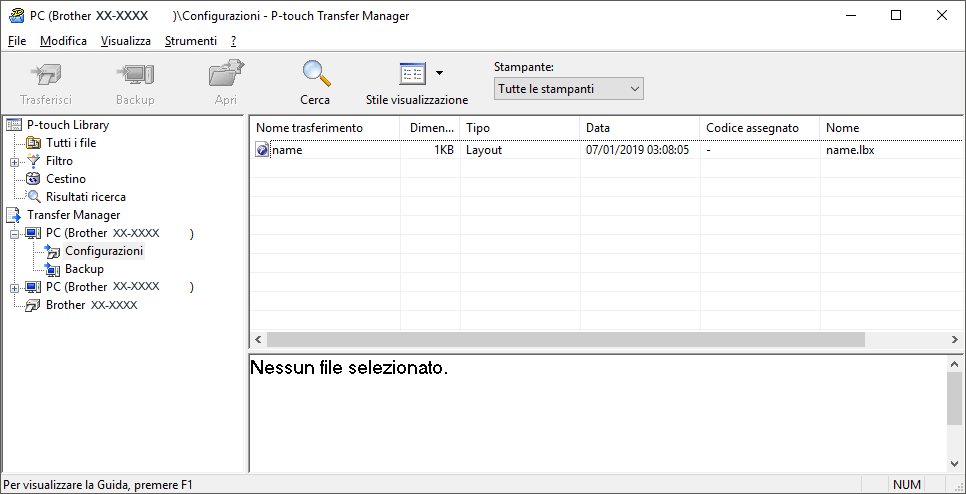Screen dimensions: 966x494
Task: Click the Stile visualizzazione icon
Action: tap(412, 74)
